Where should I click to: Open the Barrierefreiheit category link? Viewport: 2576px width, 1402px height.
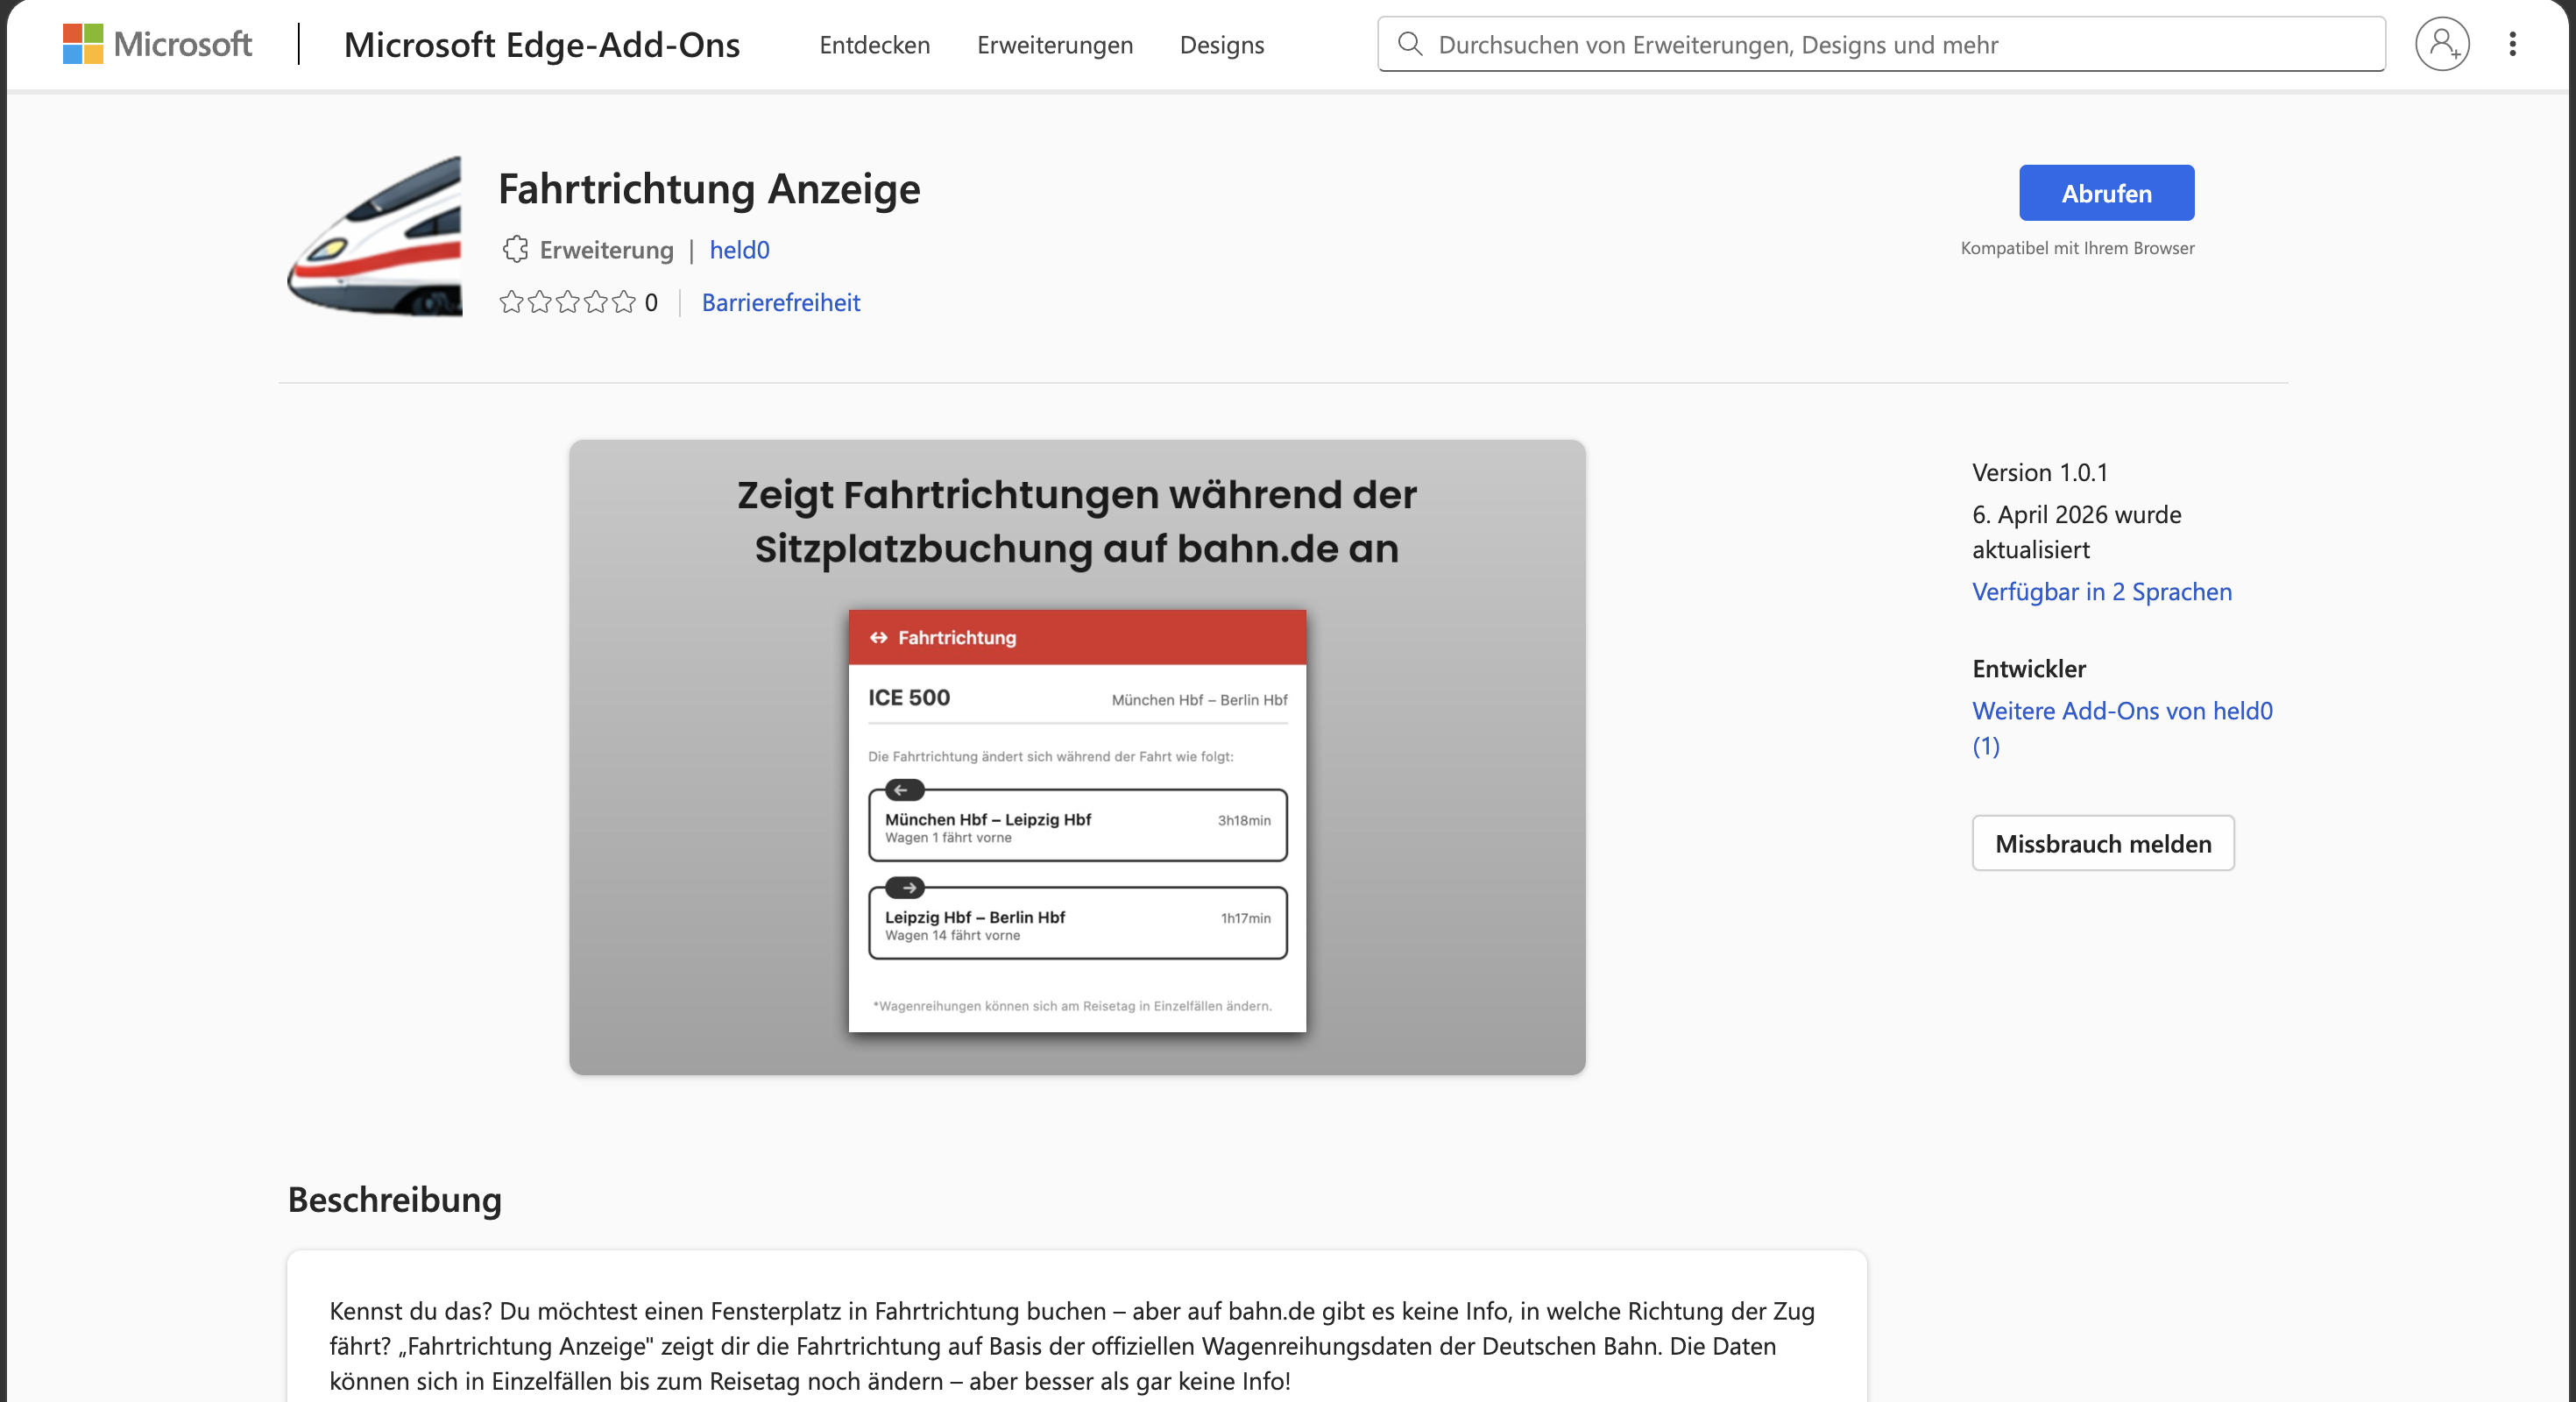780,302
